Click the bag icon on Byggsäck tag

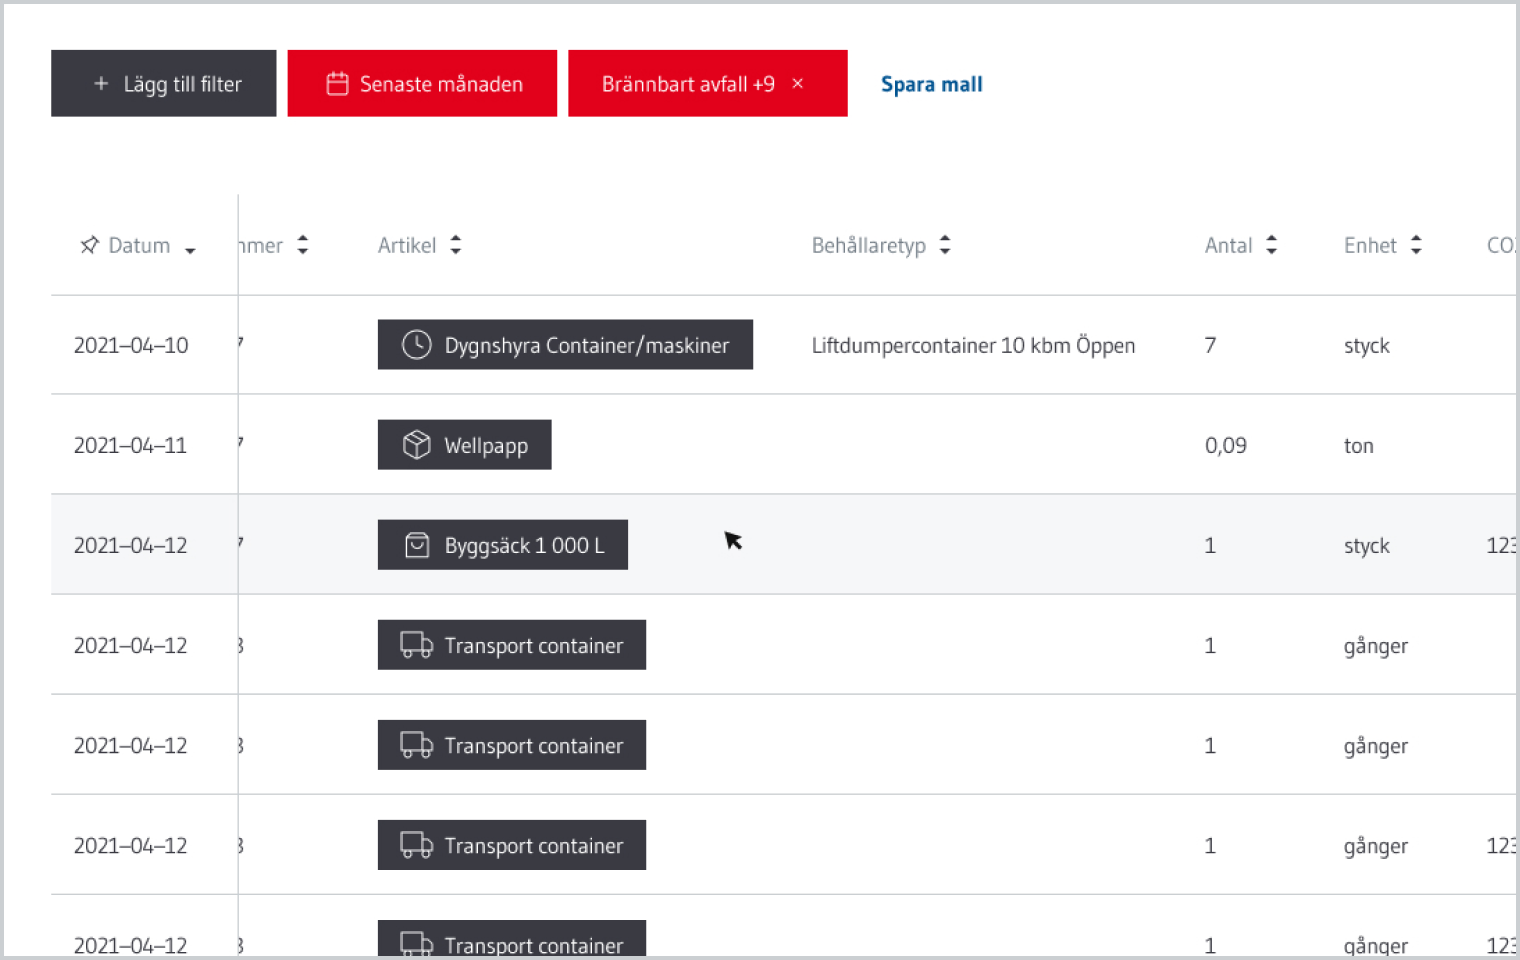click(416, 545)
